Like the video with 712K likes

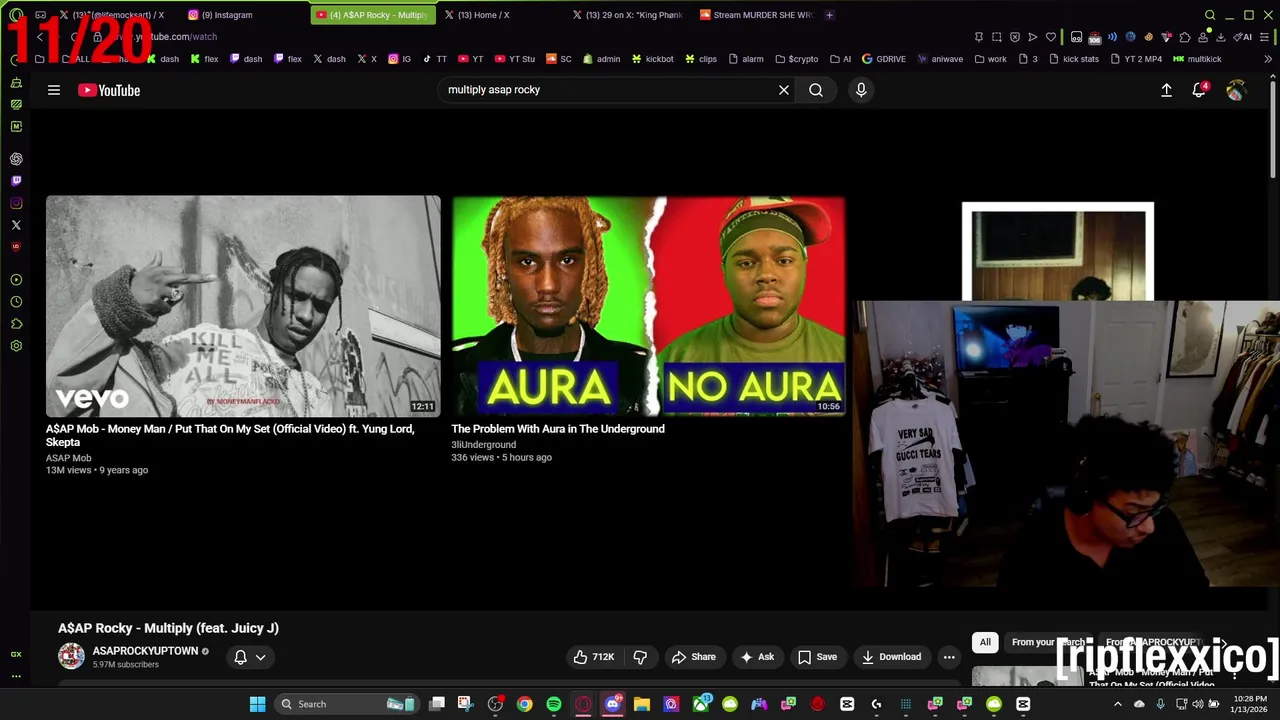click(594, 657)
